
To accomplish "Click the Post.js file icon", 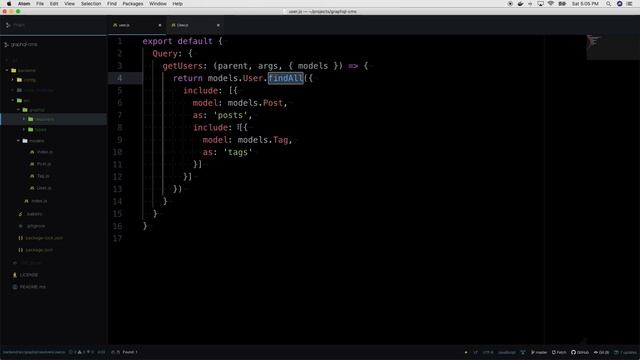I will pos(32,164).
